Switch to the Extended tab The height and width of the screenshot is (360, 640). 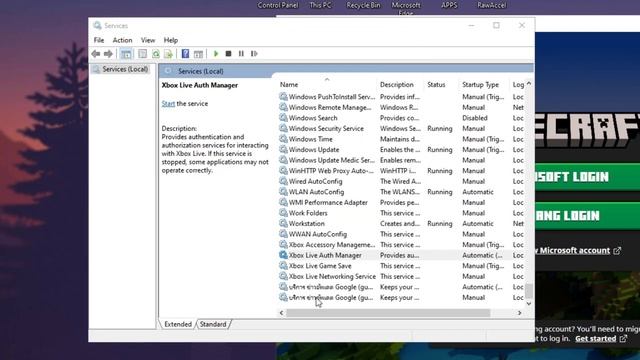pyautogui.click(x=178, y=324)
